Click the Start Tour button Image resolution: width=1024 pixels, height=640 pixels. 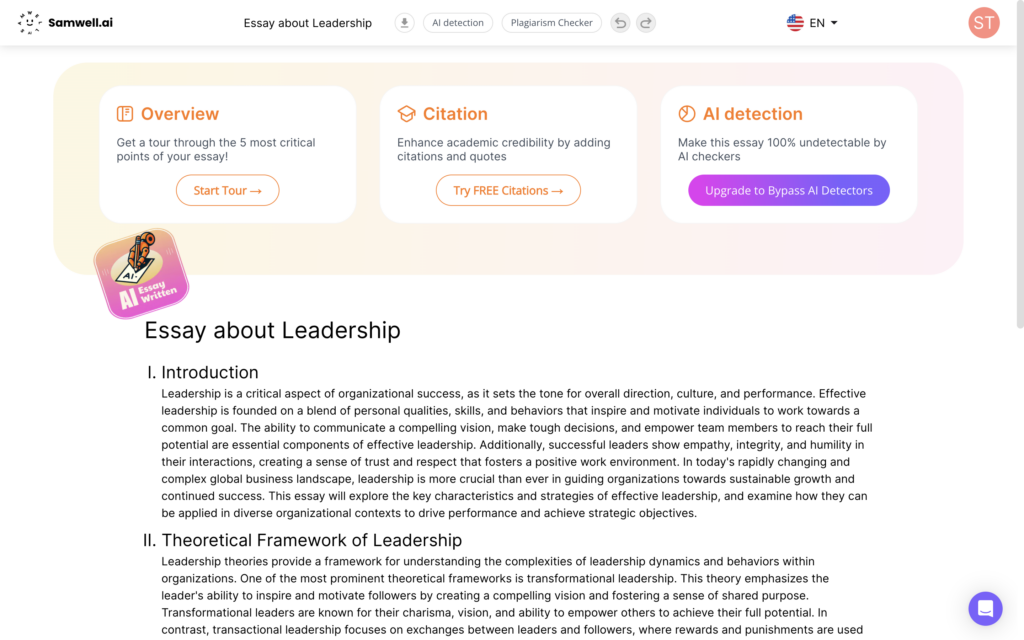pos(227,190)
